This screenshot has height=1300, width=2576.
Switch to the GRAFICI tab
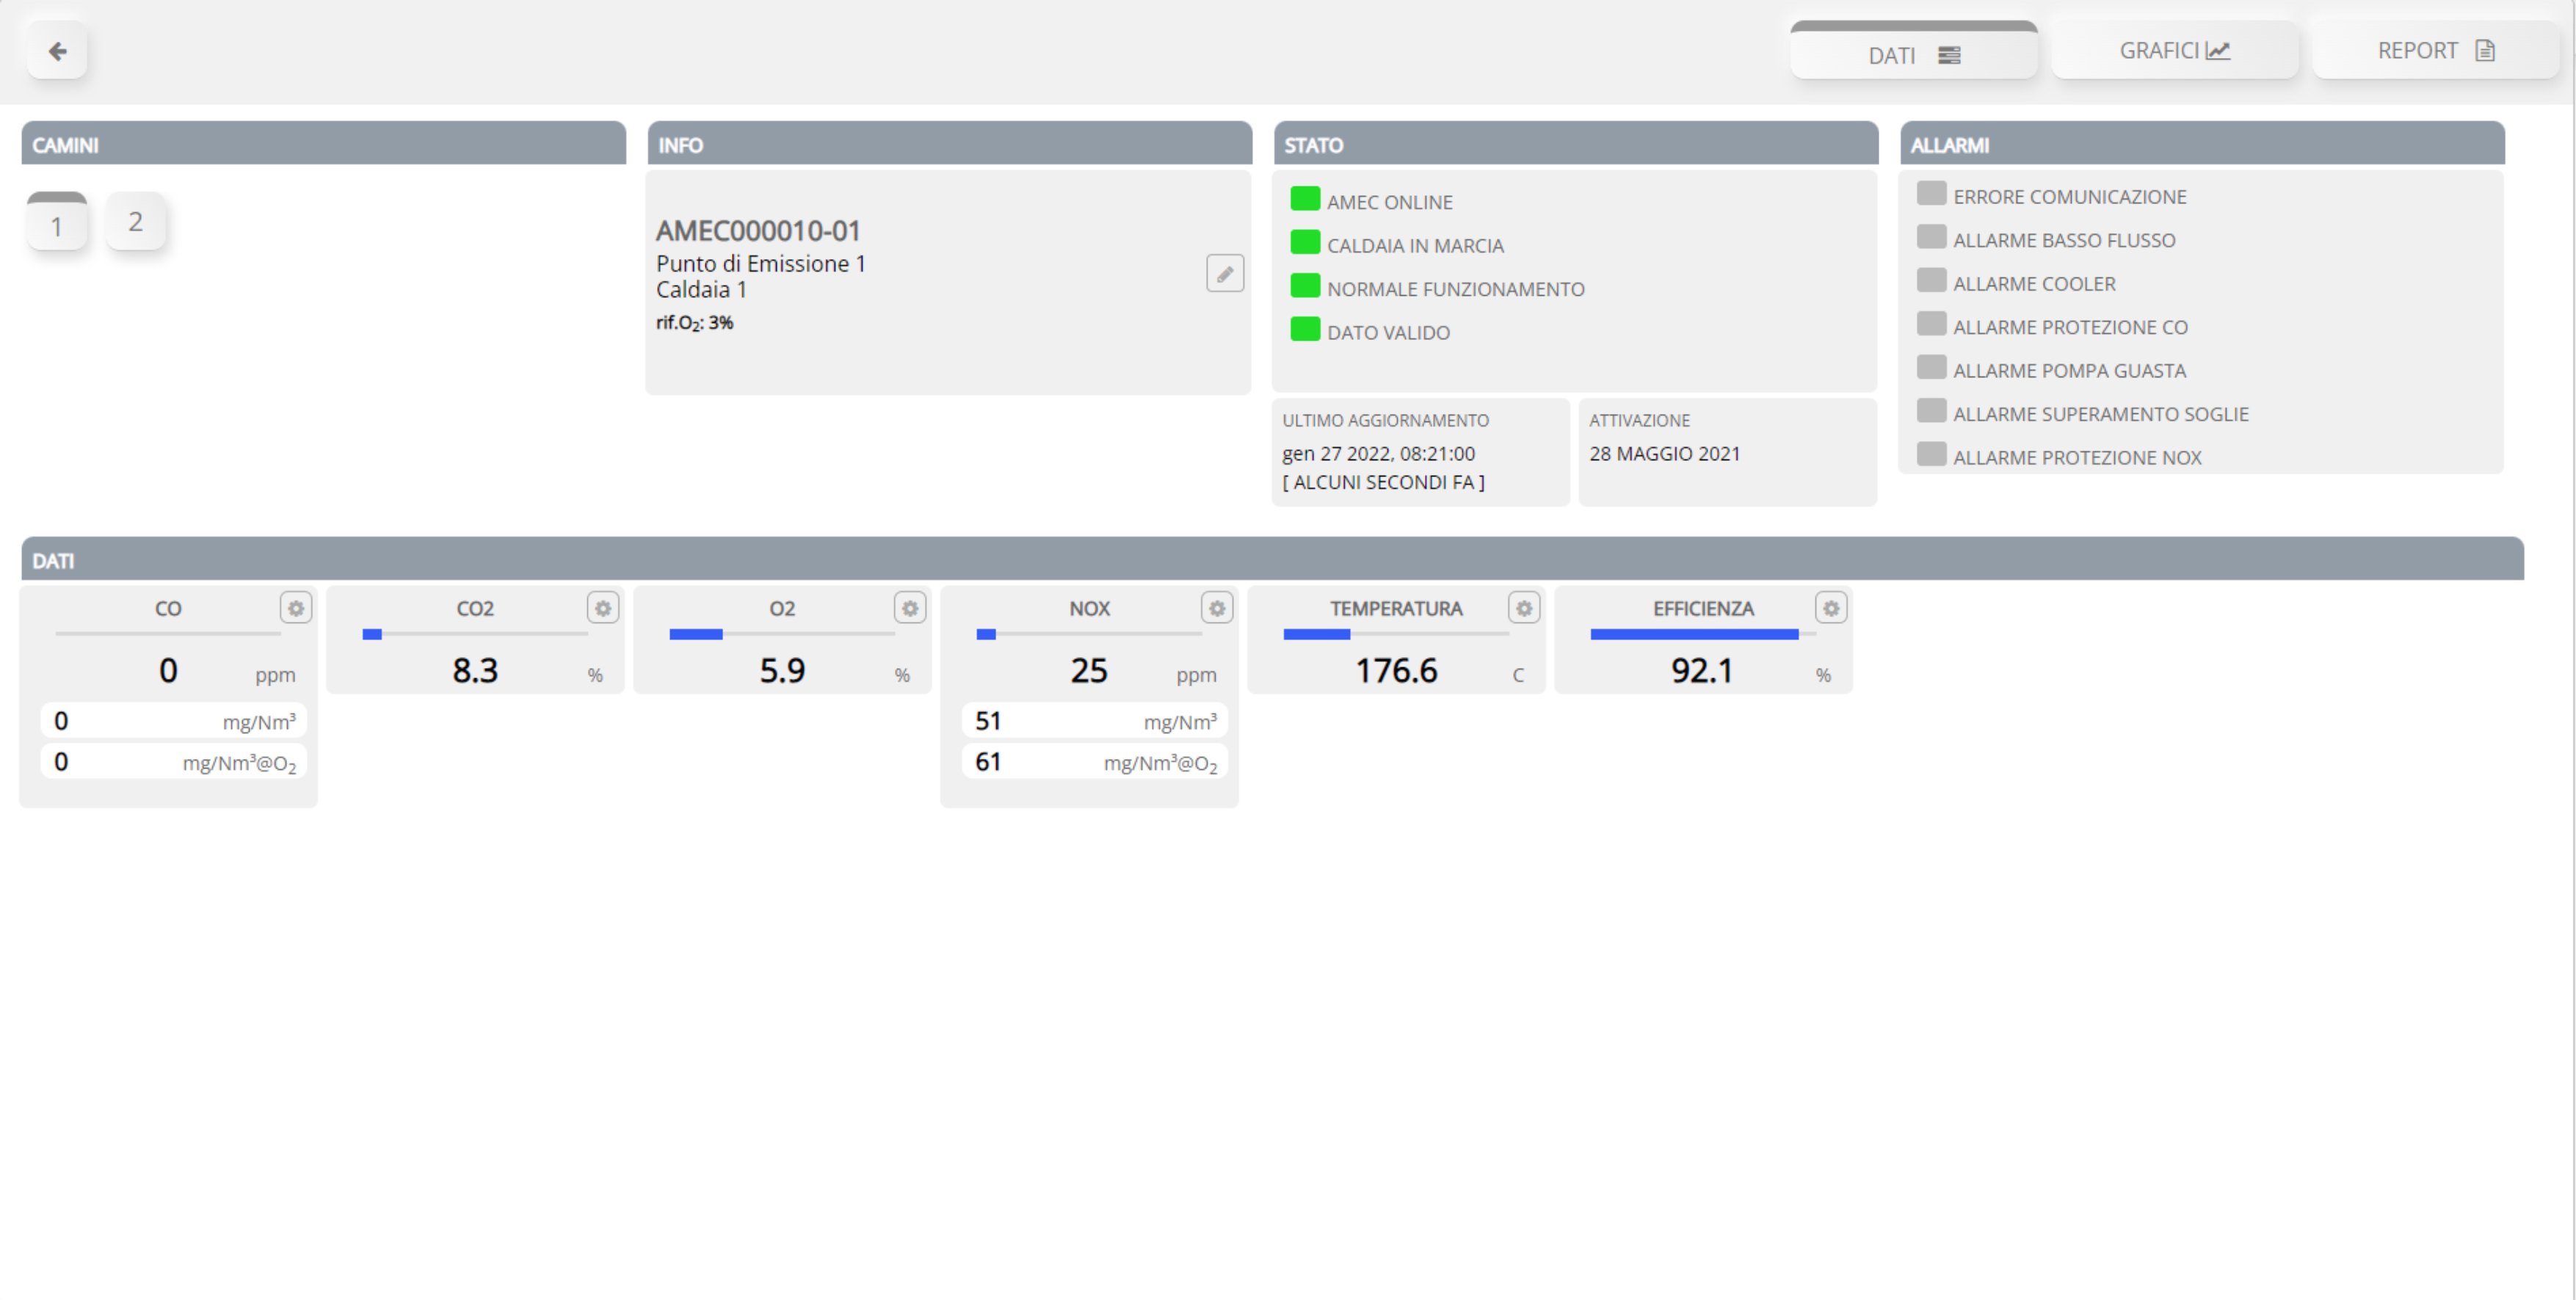click(x=2175, y=50)
